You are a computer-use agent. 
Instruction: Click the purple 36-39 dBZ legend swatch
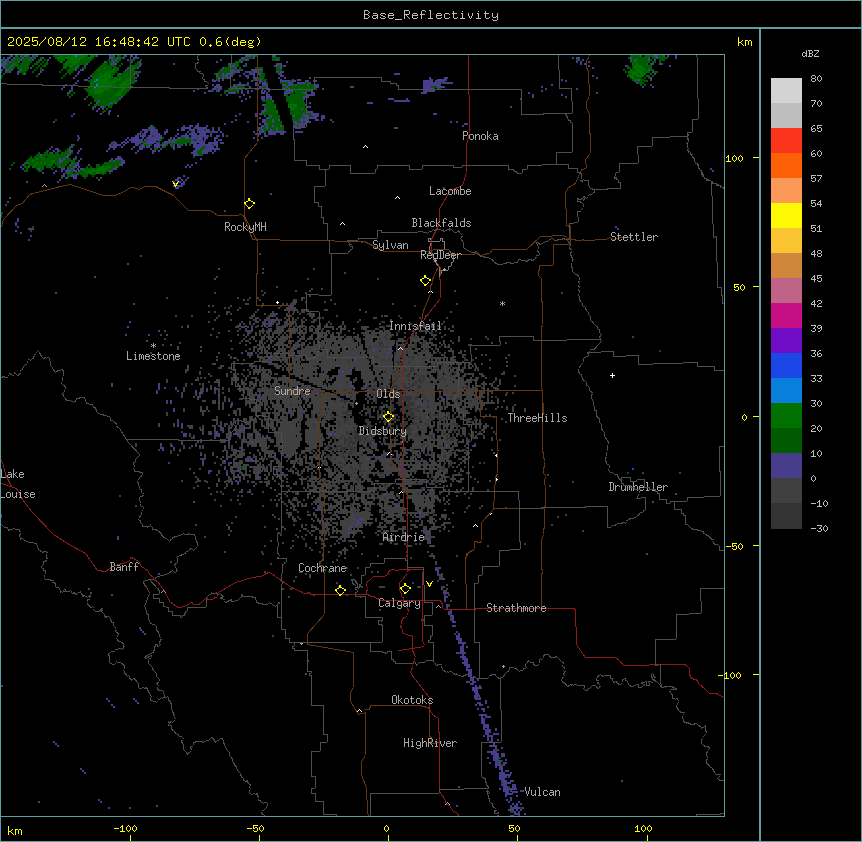click(x=786, y=341)
